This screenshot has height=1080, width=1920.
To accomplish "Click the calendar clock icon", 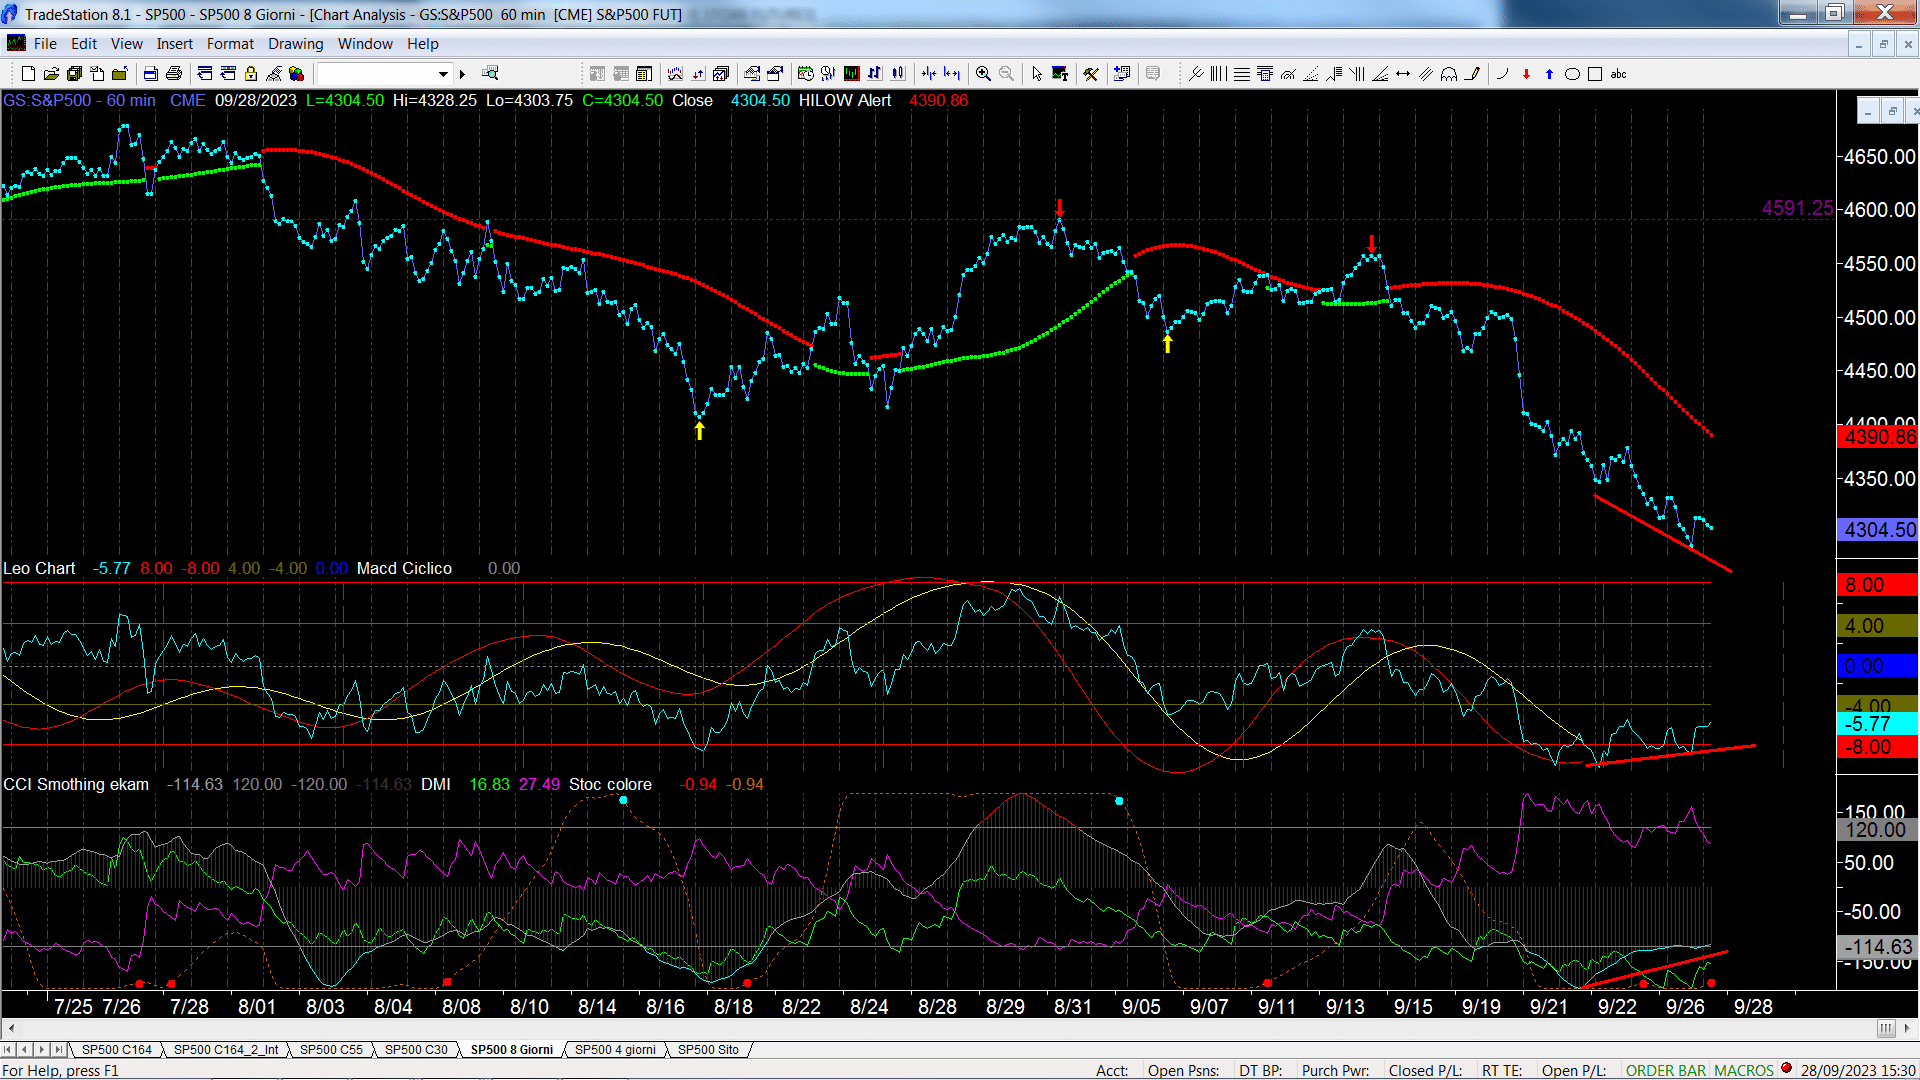I will (x=805, y=73).
